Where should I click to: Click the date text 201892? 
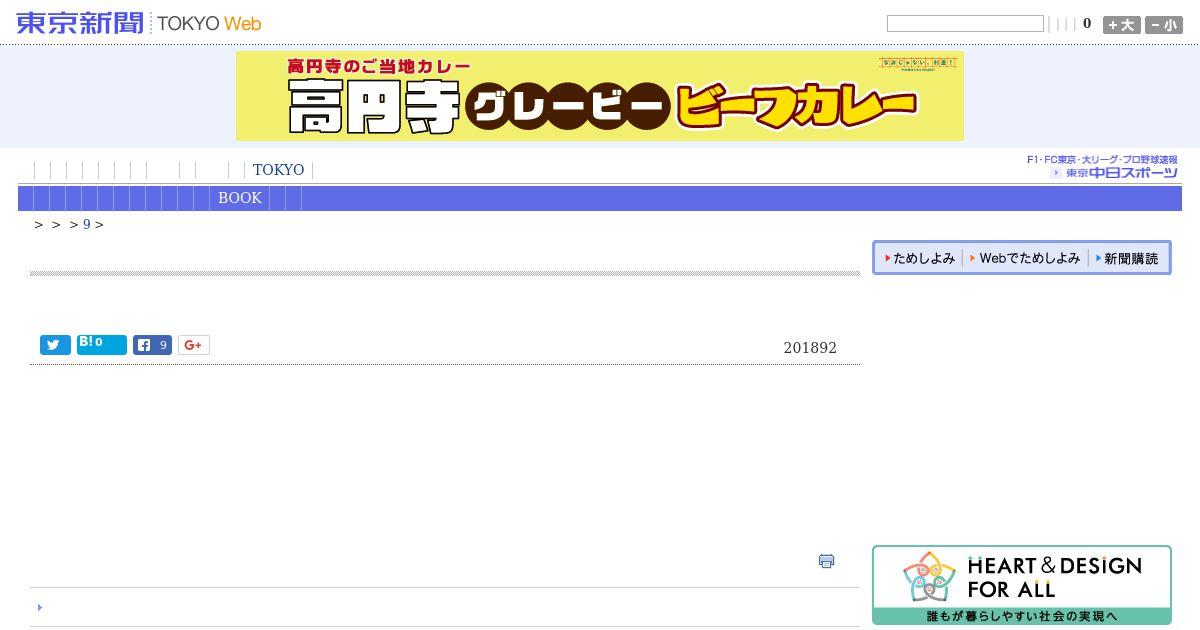[x=810, y=348]
